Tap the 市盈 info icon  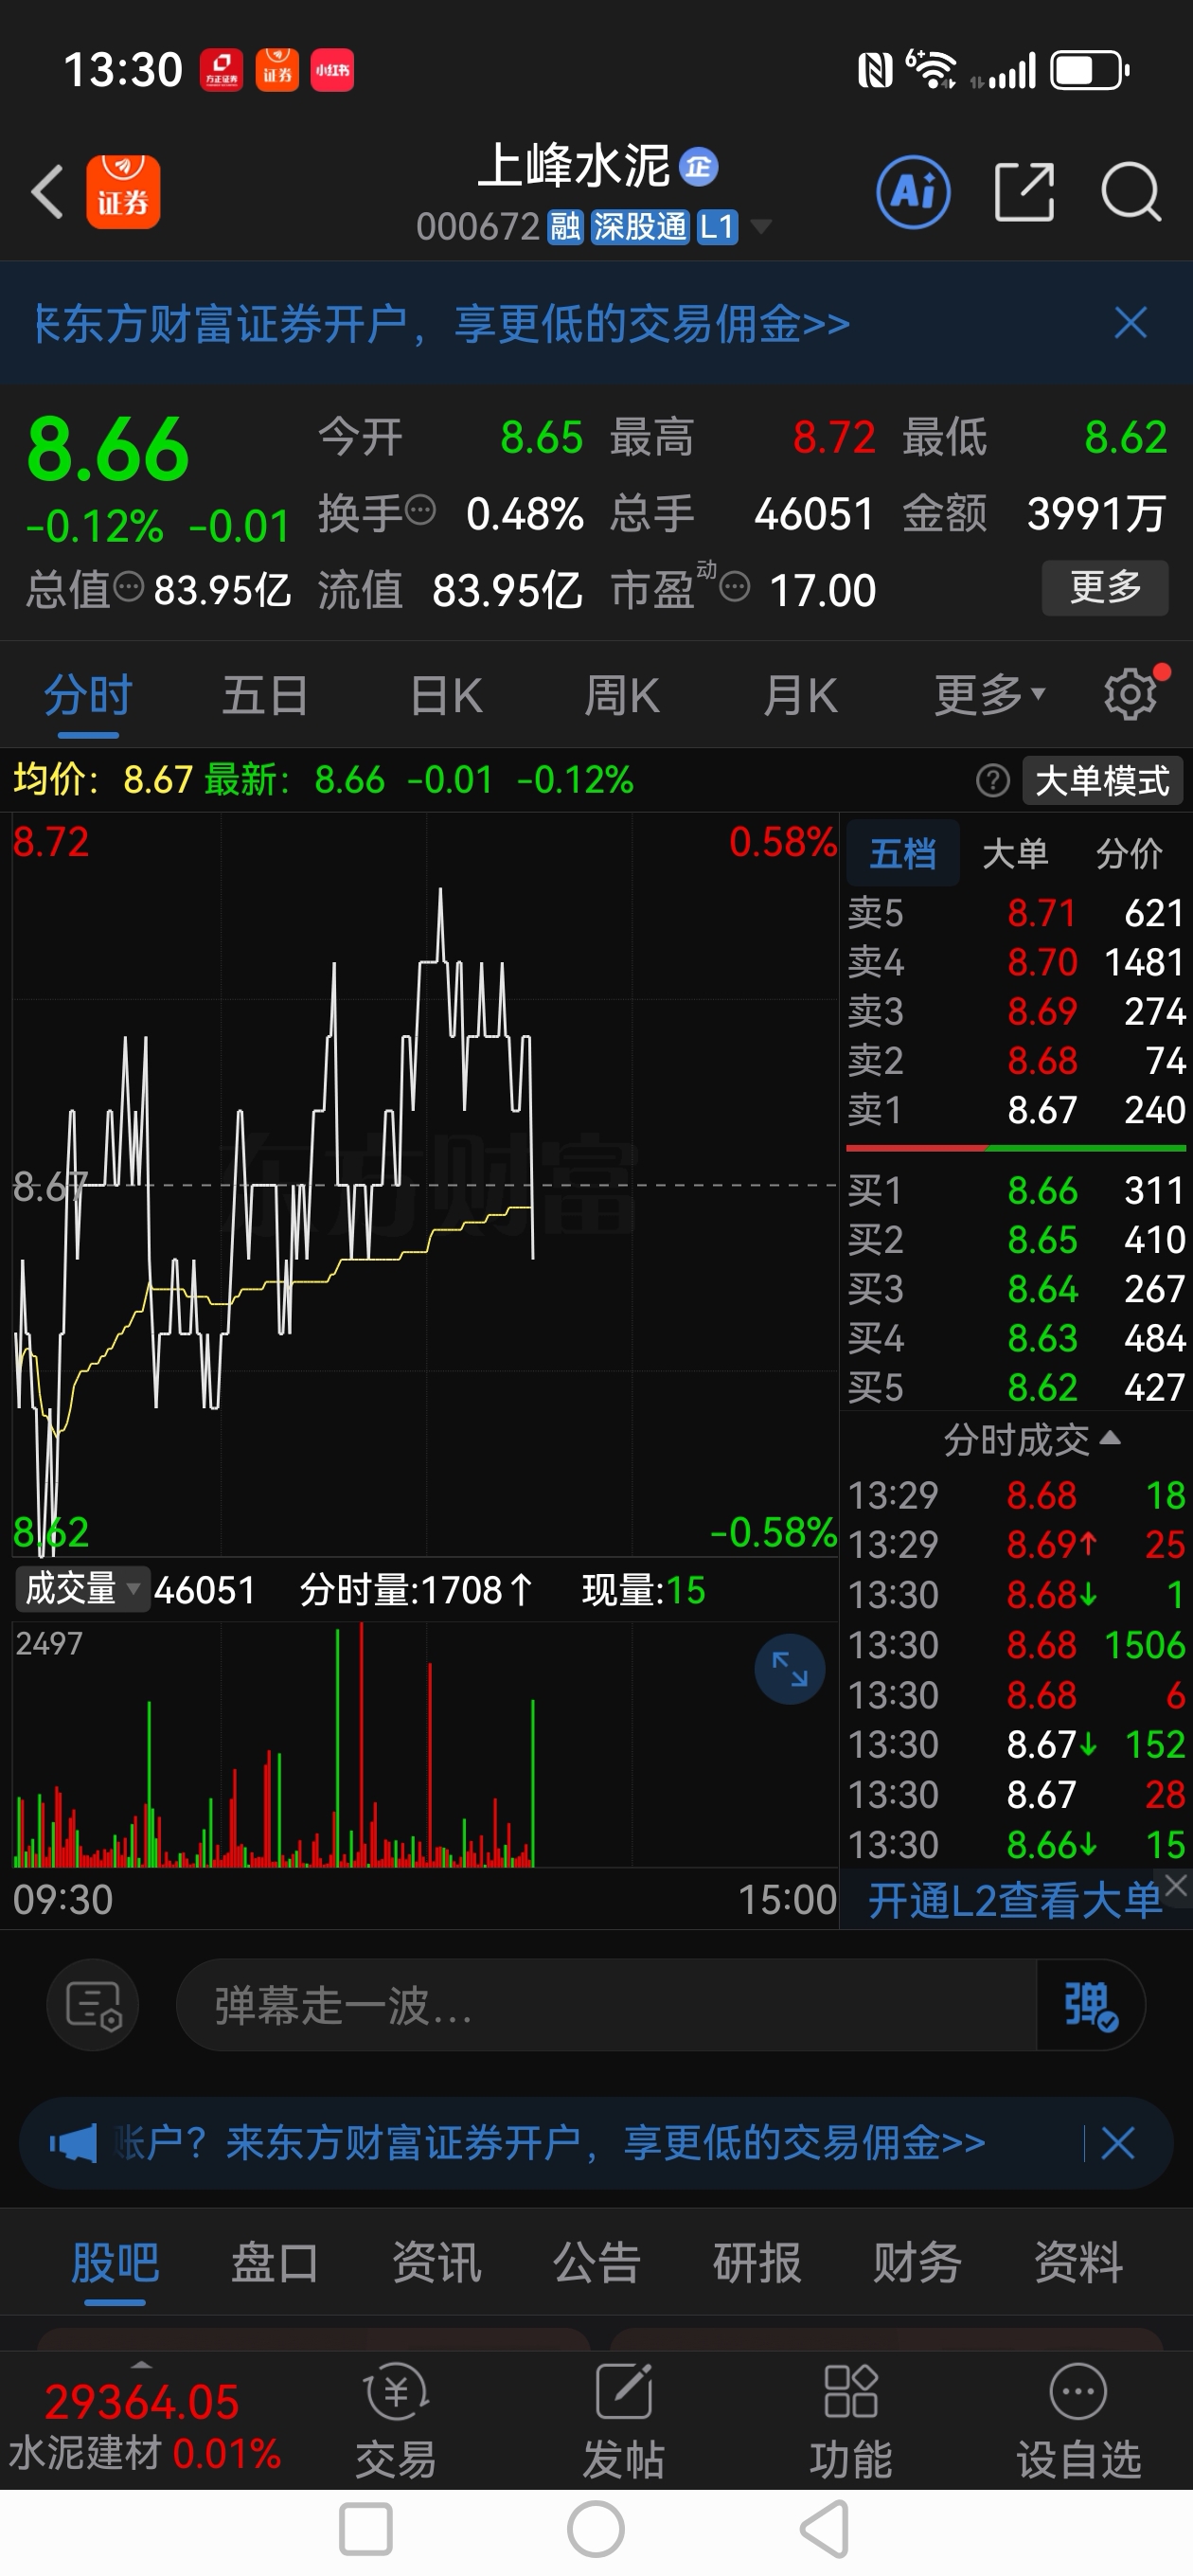click(735, 587)
